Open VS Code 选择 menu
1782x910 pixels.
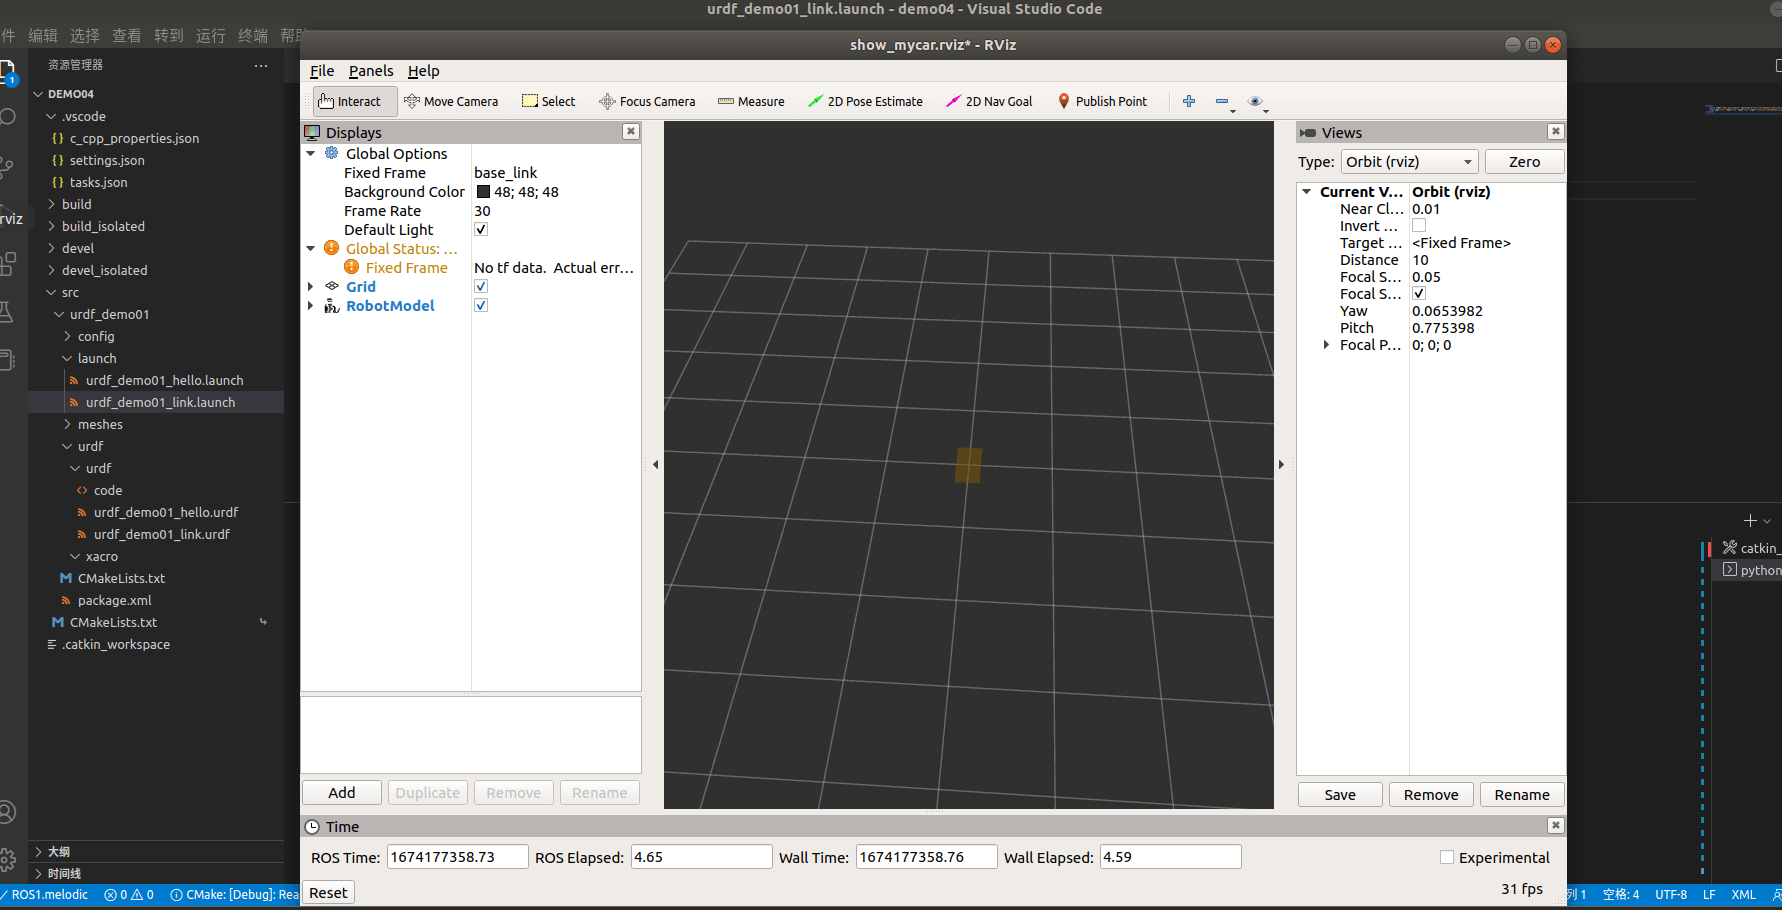coord(85,35)
